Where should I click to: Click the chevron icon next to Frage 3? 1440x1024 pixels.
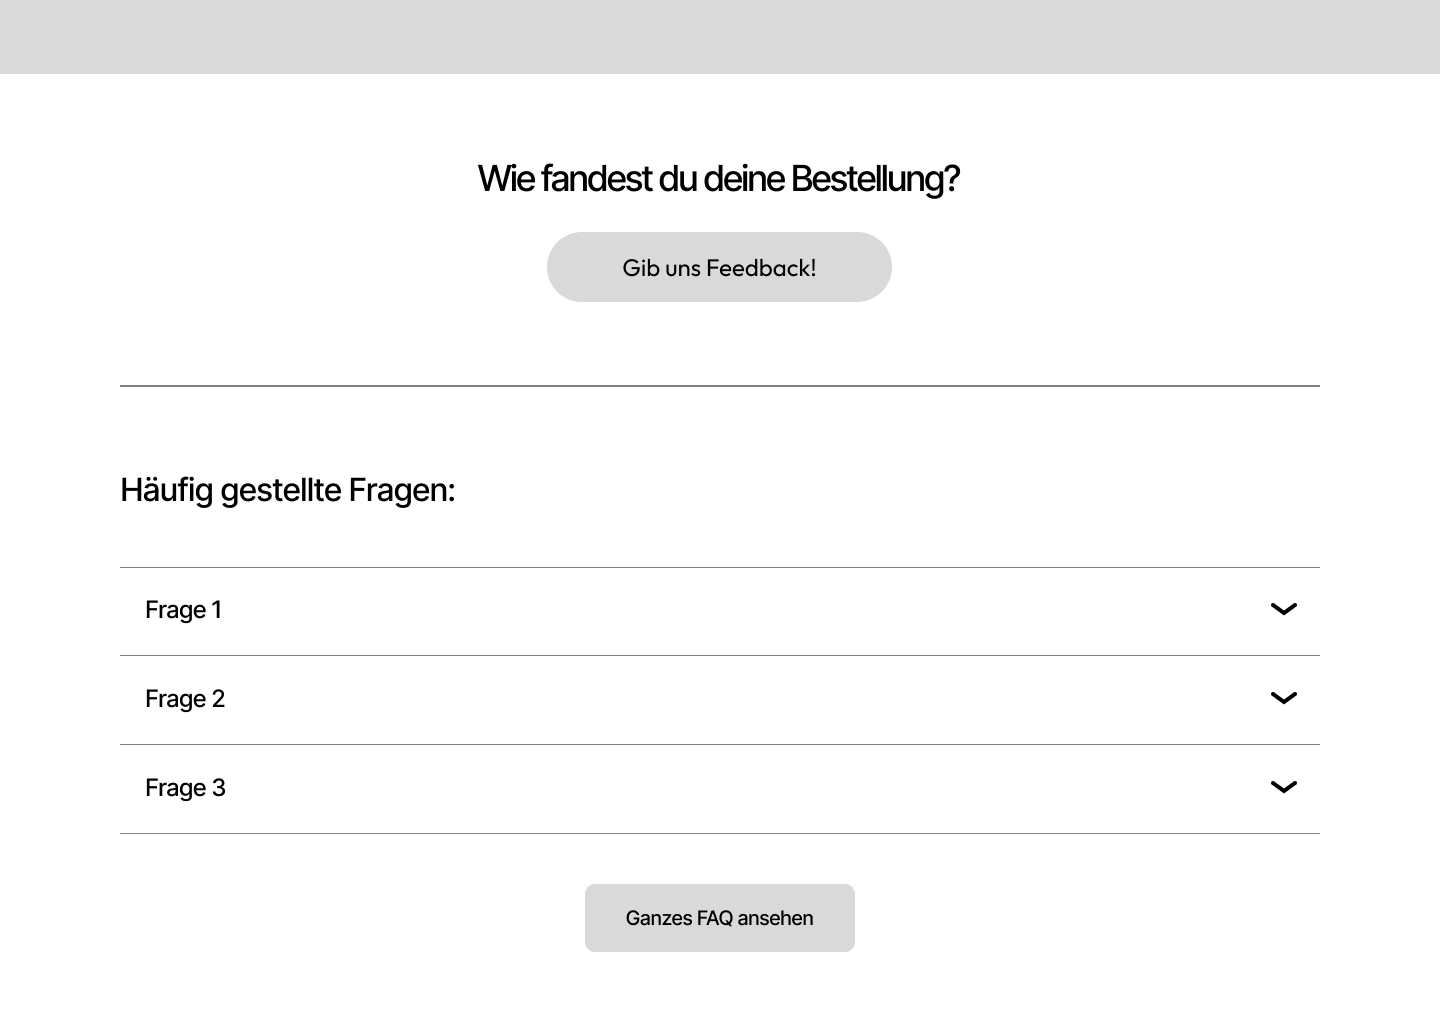(1283, 787)
